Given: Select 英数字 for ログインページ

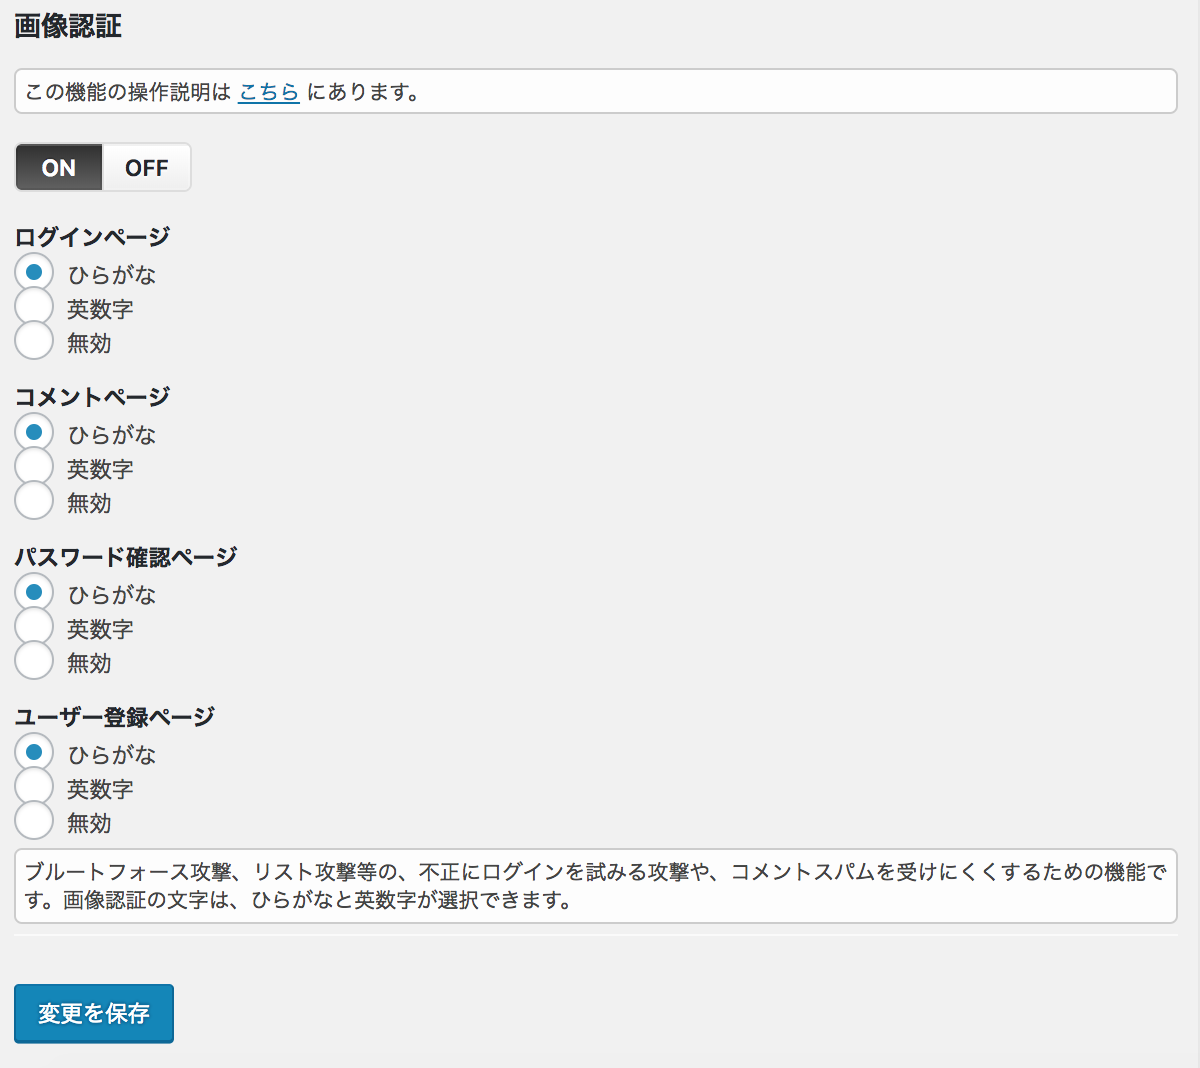Looking at the screenshot, I should point(34,307).
